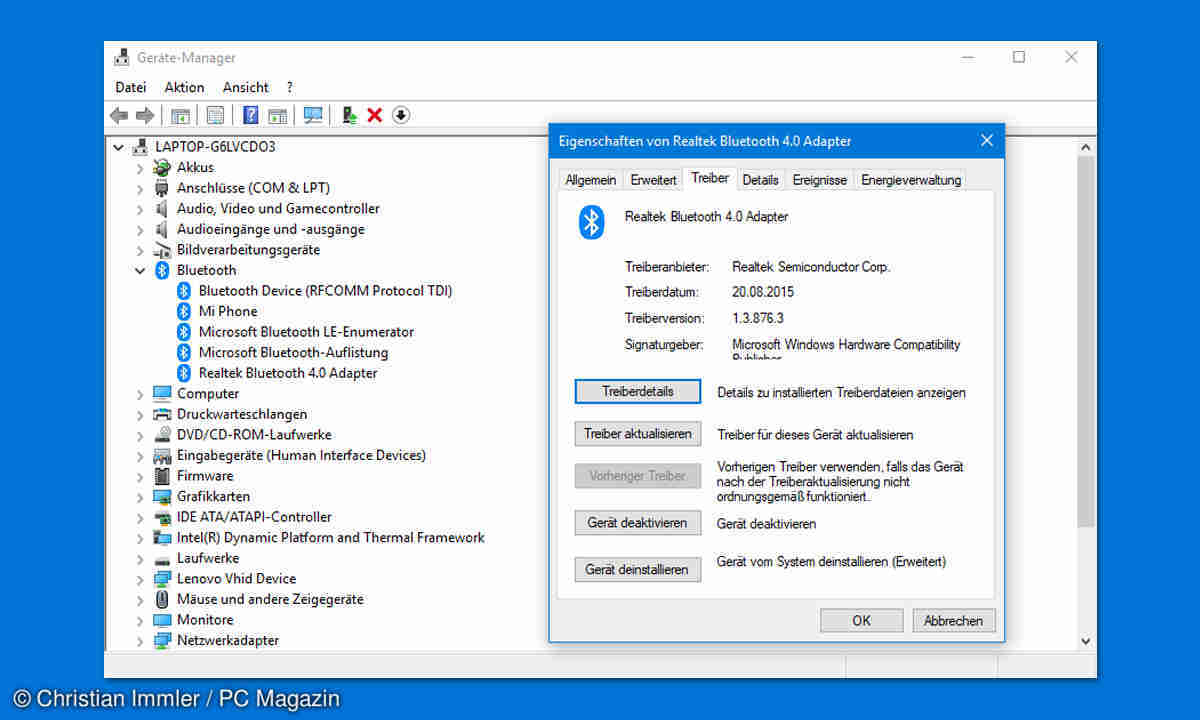The image size is (1200, 720).
Task: Click the Grafikkarten display adapter icon
Action: pyautogui.click(x=162, y=497)
